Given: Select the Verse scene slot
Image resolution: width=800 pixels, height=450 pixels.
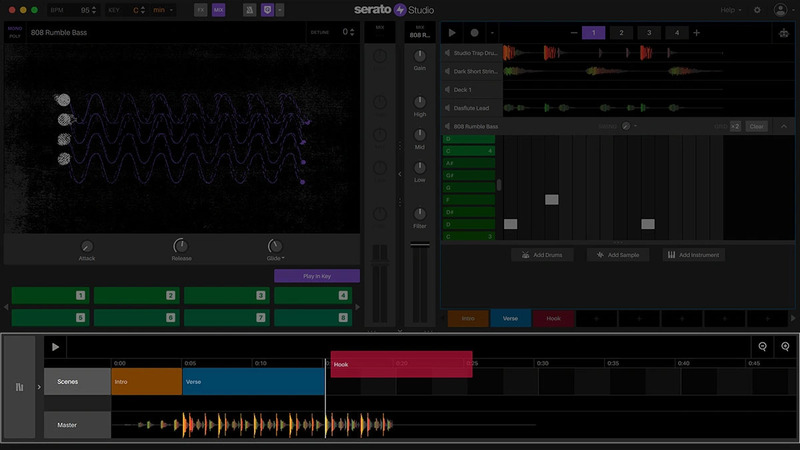Looking at the screenshot, I should click(x=510, y=318).
